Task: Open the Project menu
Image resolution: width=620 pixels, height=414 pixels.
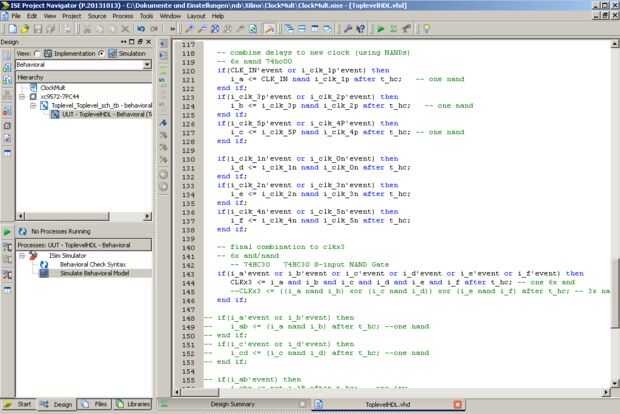Action: (72, 16)
